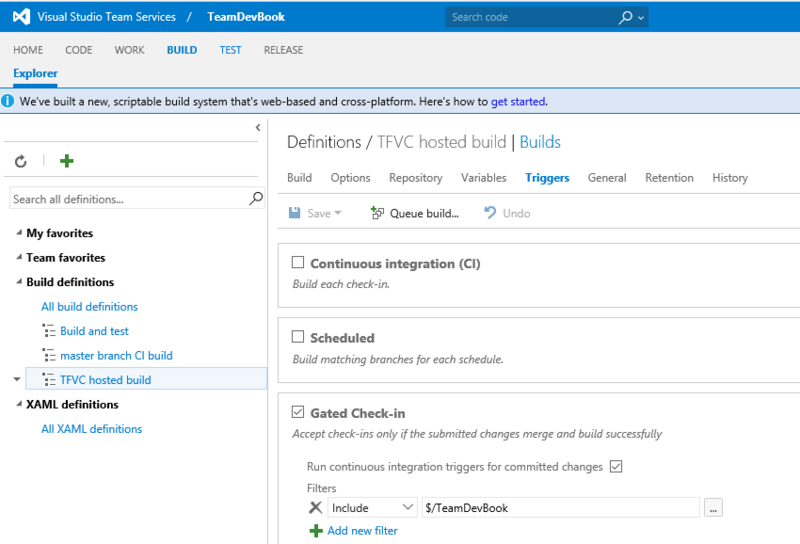Click the info icon in the banner
Image resolution: width=800 pixels, height=544 pixels.
click(x=8, y=101)
